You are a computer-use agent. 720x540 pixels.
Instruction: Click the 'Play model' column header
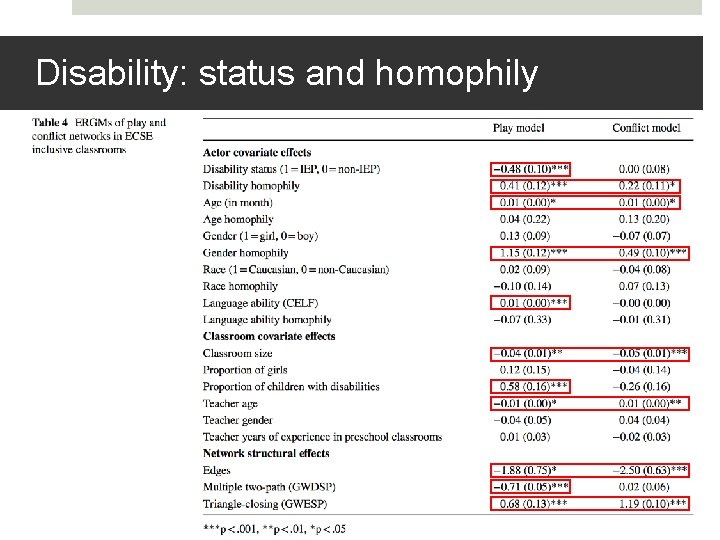tap(518, 128)
